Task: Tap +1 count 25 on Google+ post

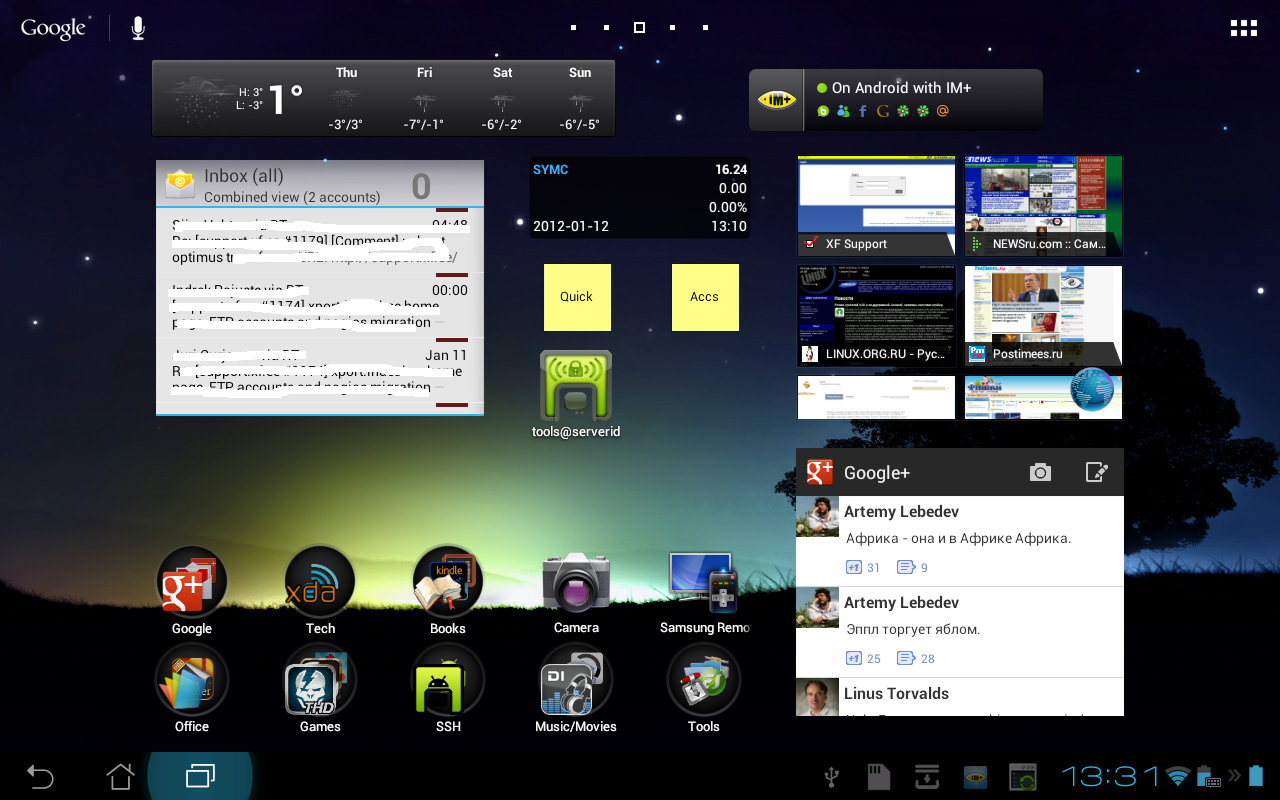Action: (863, 658)
